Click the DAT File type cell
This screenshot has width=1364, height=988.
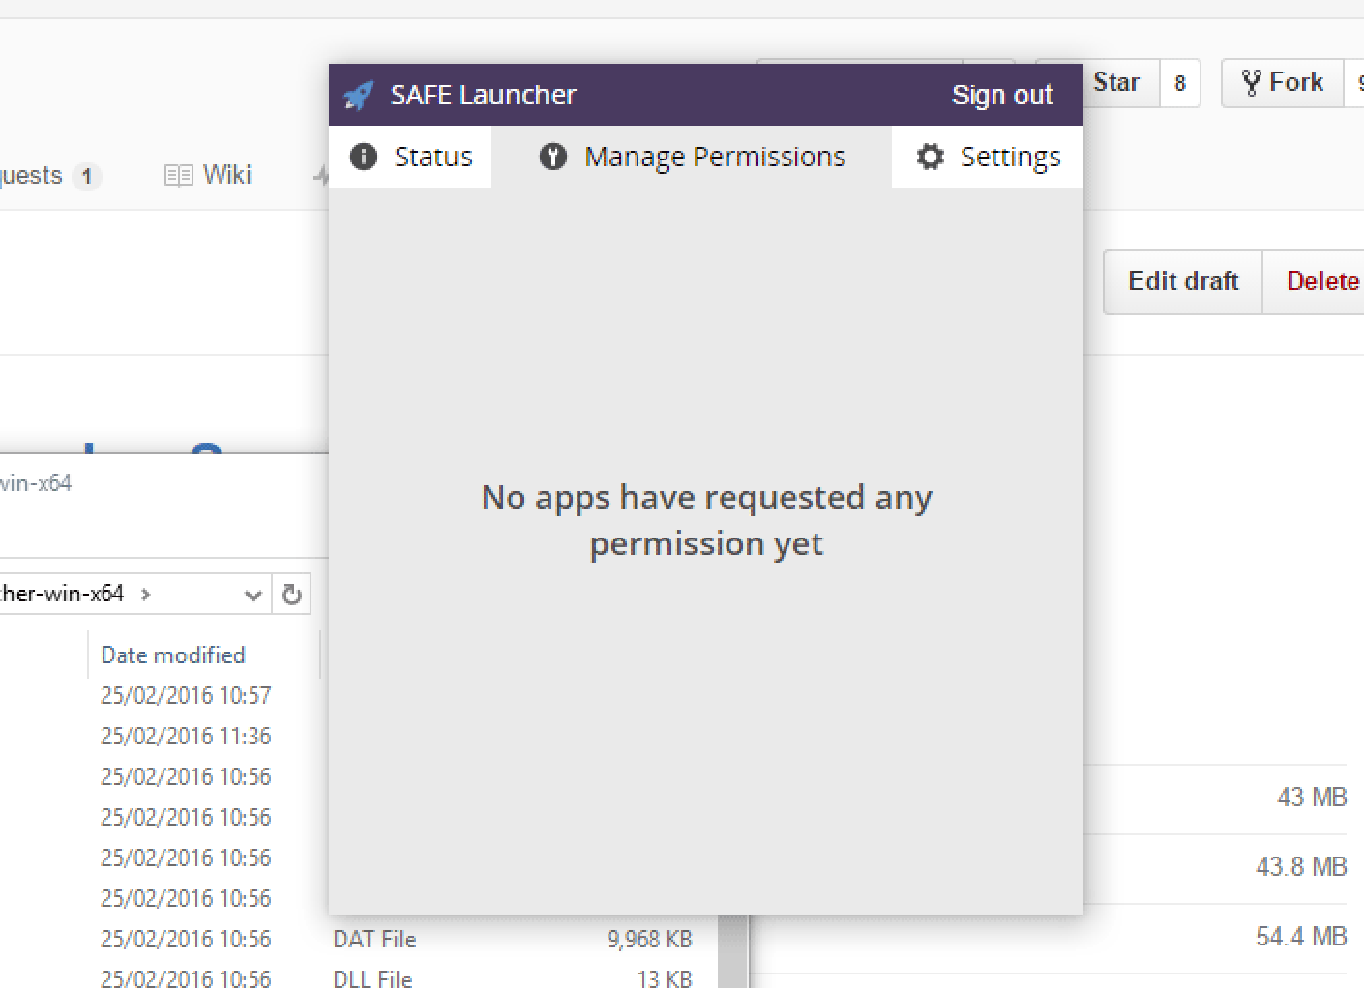tap(375, 939)
